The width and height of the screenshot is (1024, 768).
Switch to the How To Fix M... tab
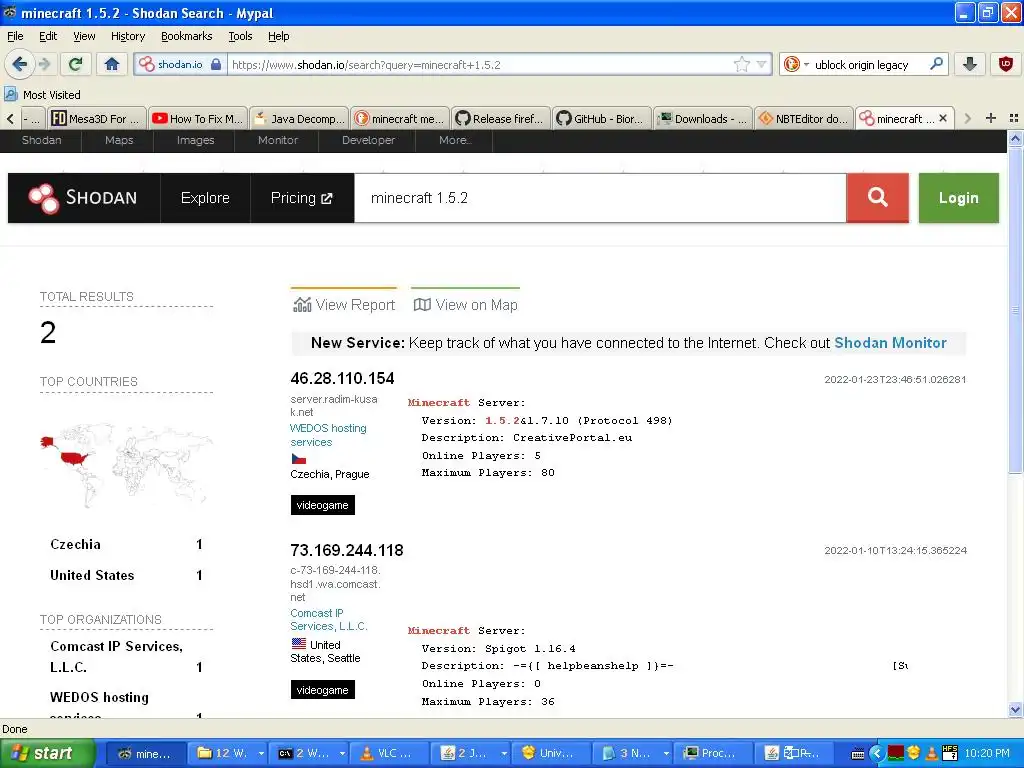(x=197, y=119)
